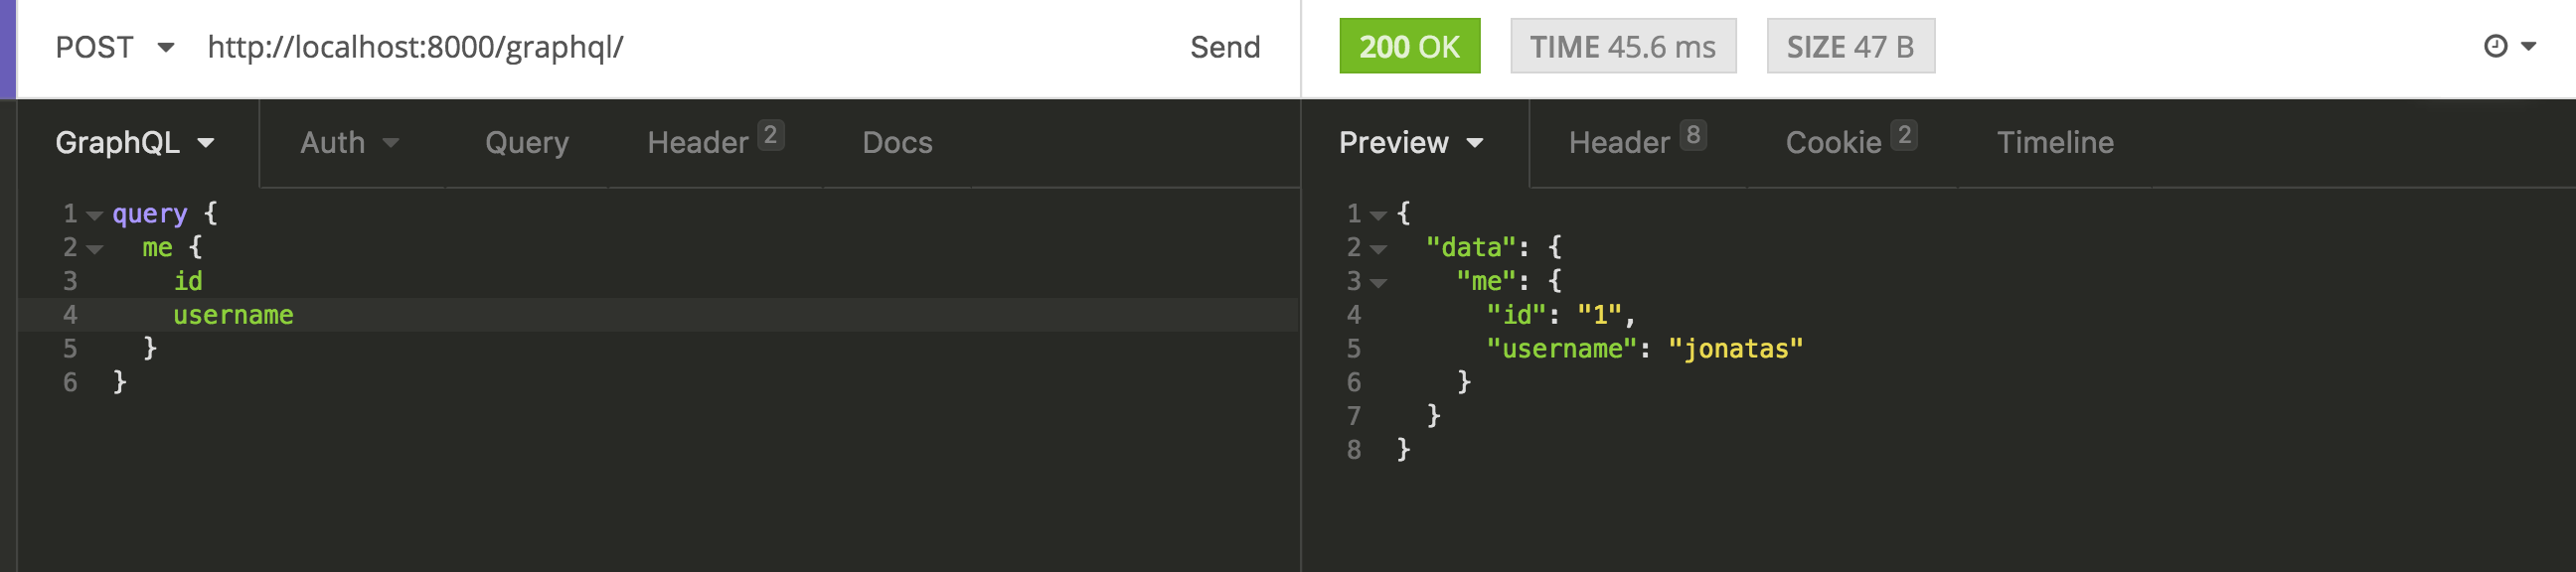
Task: Click the TIME 45.6 ms badge
Action: [1622, 46]
